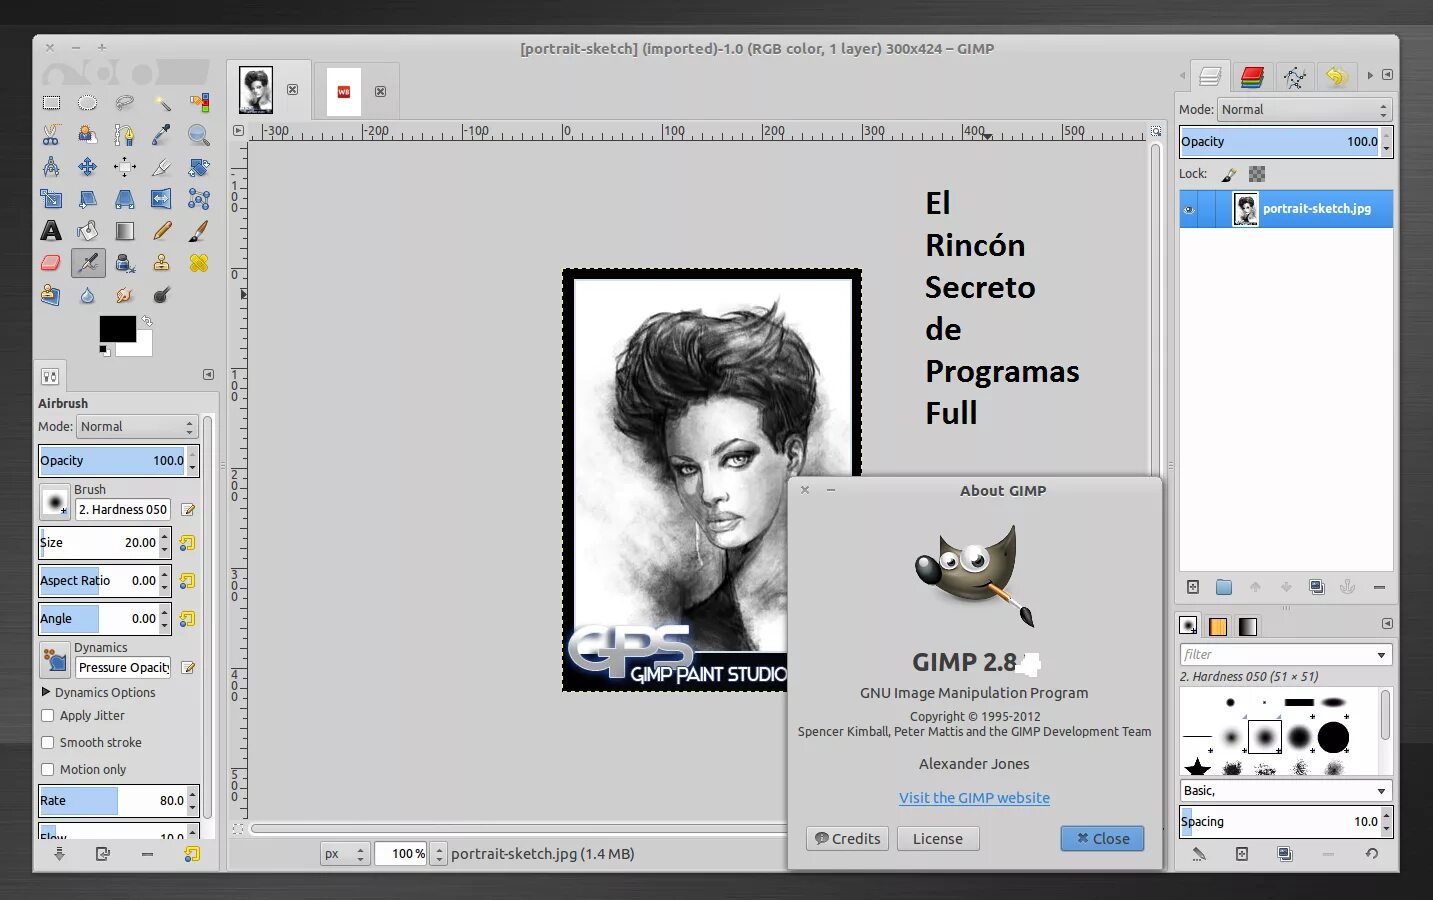Select the Eraser tool
The width and height of the screenshot is (1433, 900).
(51, 263)
